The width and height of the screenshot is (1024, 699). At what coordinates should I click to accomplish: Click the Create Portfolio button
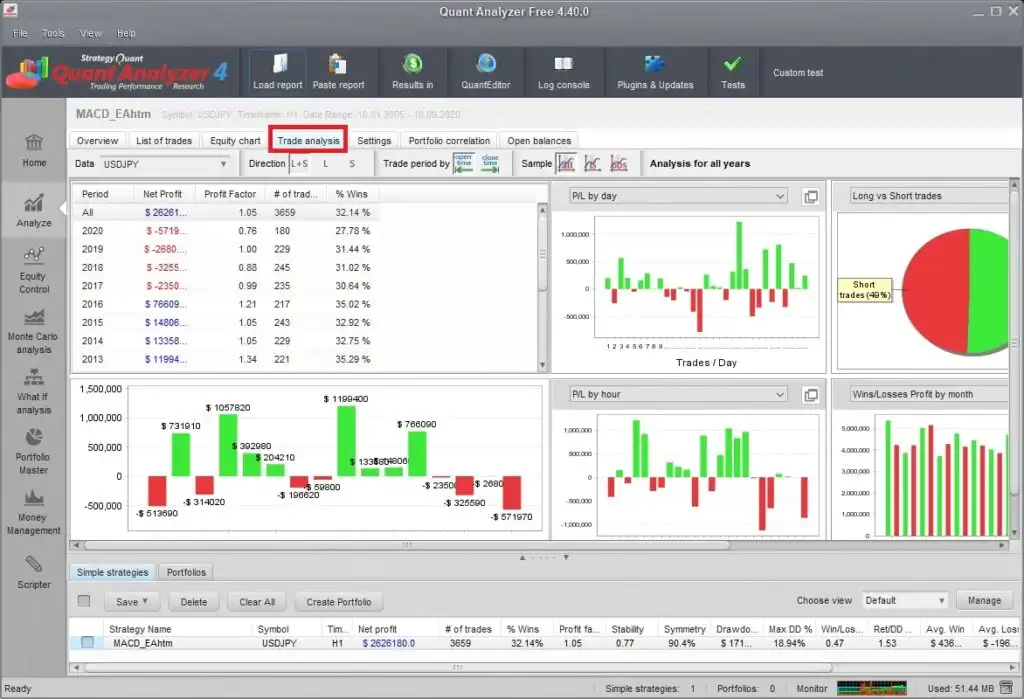coord(340,602)
